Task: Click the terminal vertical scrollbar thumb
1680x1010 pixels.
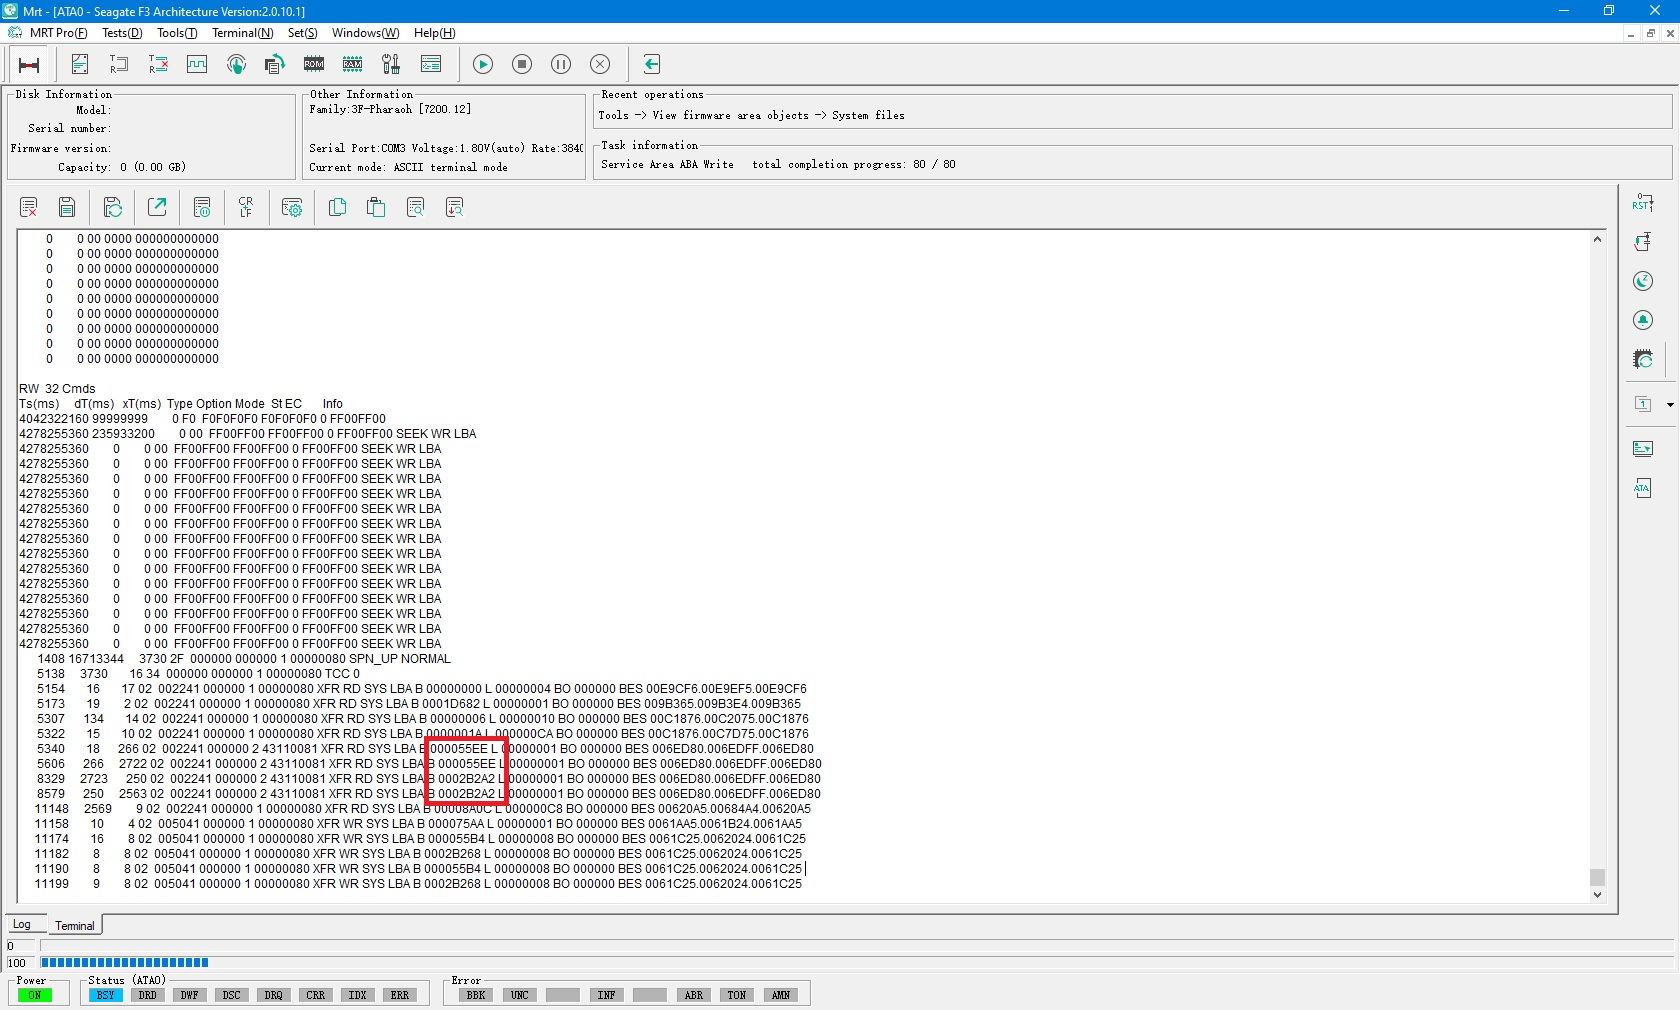Action: click(x=1597, y=877)
